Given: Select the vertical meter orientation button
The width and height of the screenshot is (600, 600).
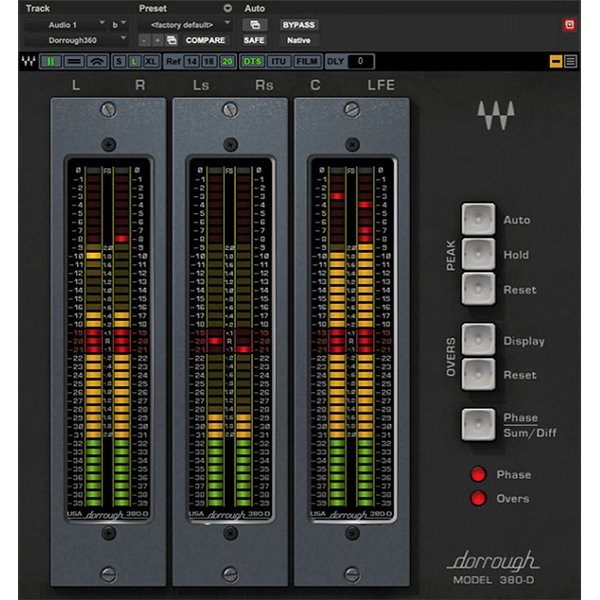Looking at the screenshot, I should [51, 61].
